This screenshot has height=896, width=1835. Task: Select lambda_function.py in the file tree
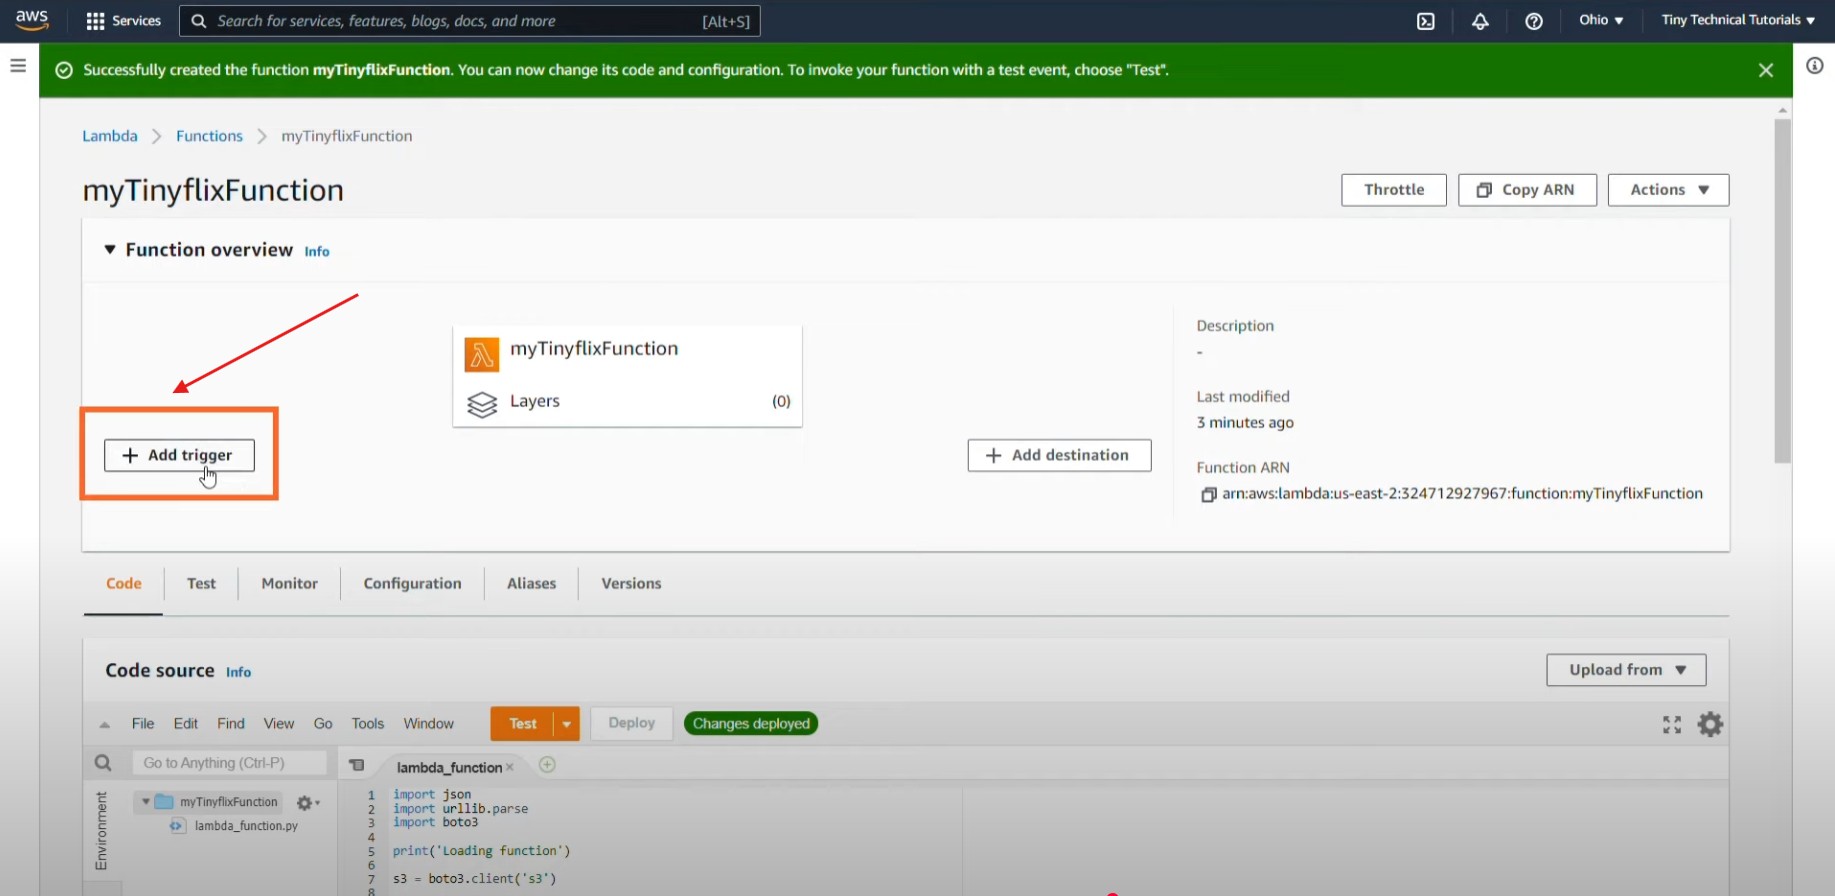[246, 826]
